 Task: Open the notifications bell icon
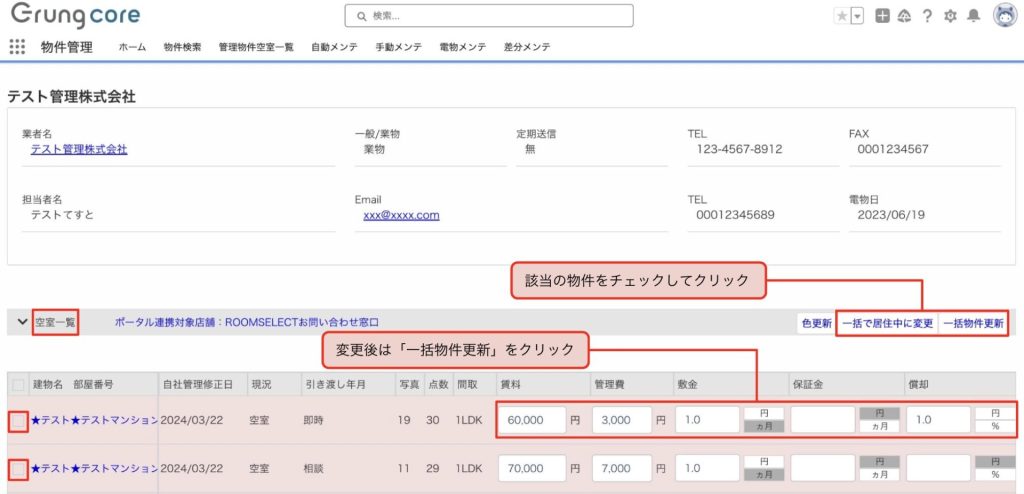pyautogui.click(x=973, y=16)
